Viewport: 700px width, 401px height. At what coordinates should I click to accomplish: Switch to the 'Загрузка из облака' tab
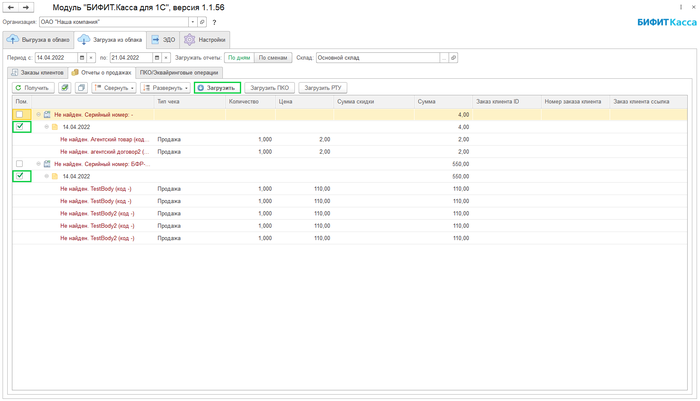click(x=110, y=40)
